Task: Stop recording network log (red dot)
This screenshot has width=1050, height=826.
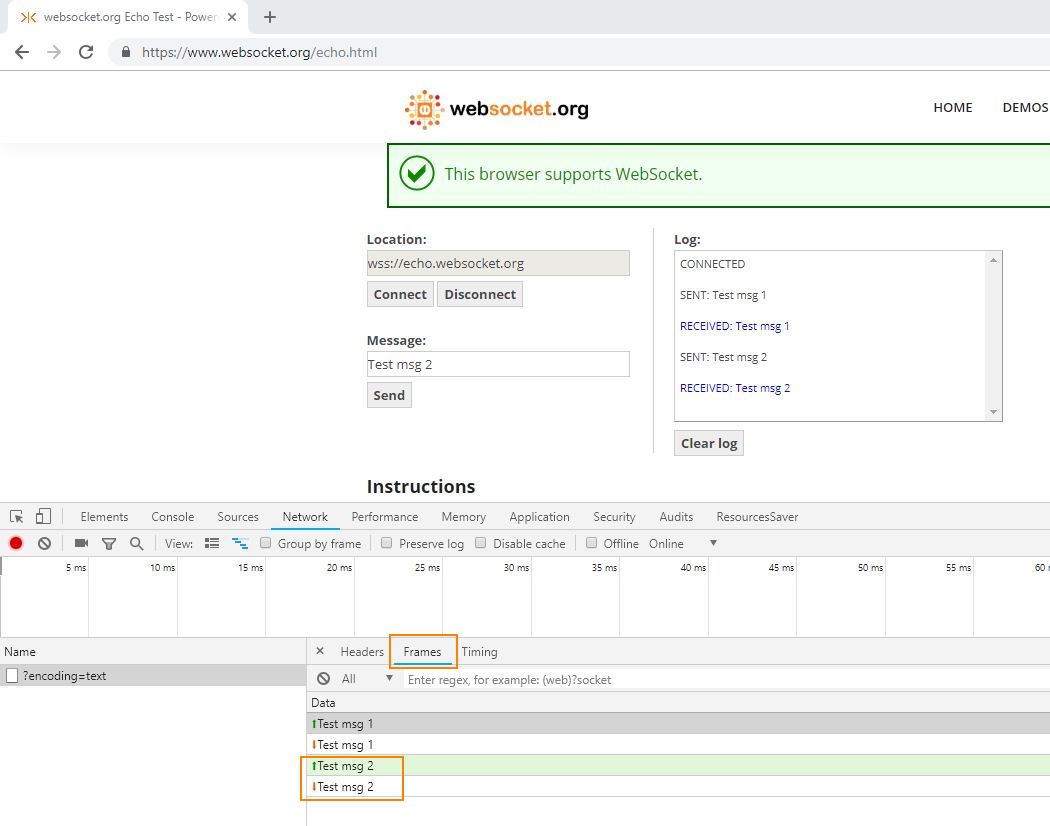Action: click(16, 543)
